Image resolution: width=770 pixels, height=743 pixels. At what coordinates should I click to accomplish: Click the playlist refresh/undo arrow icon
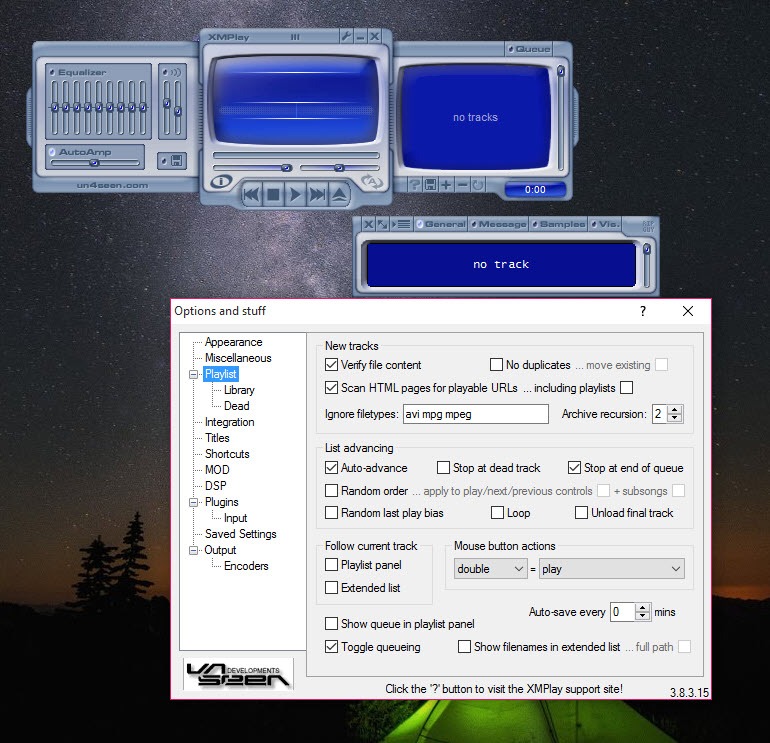coord(478,185)
